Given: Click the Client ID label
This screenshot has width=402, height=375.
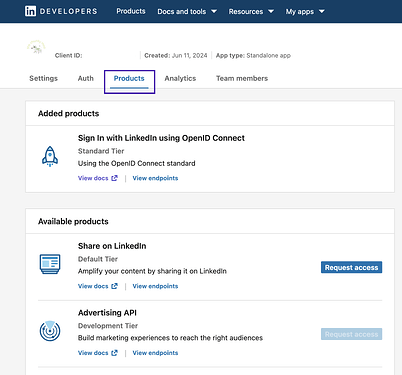Looking at the screenshot, I should pos(68,55).
